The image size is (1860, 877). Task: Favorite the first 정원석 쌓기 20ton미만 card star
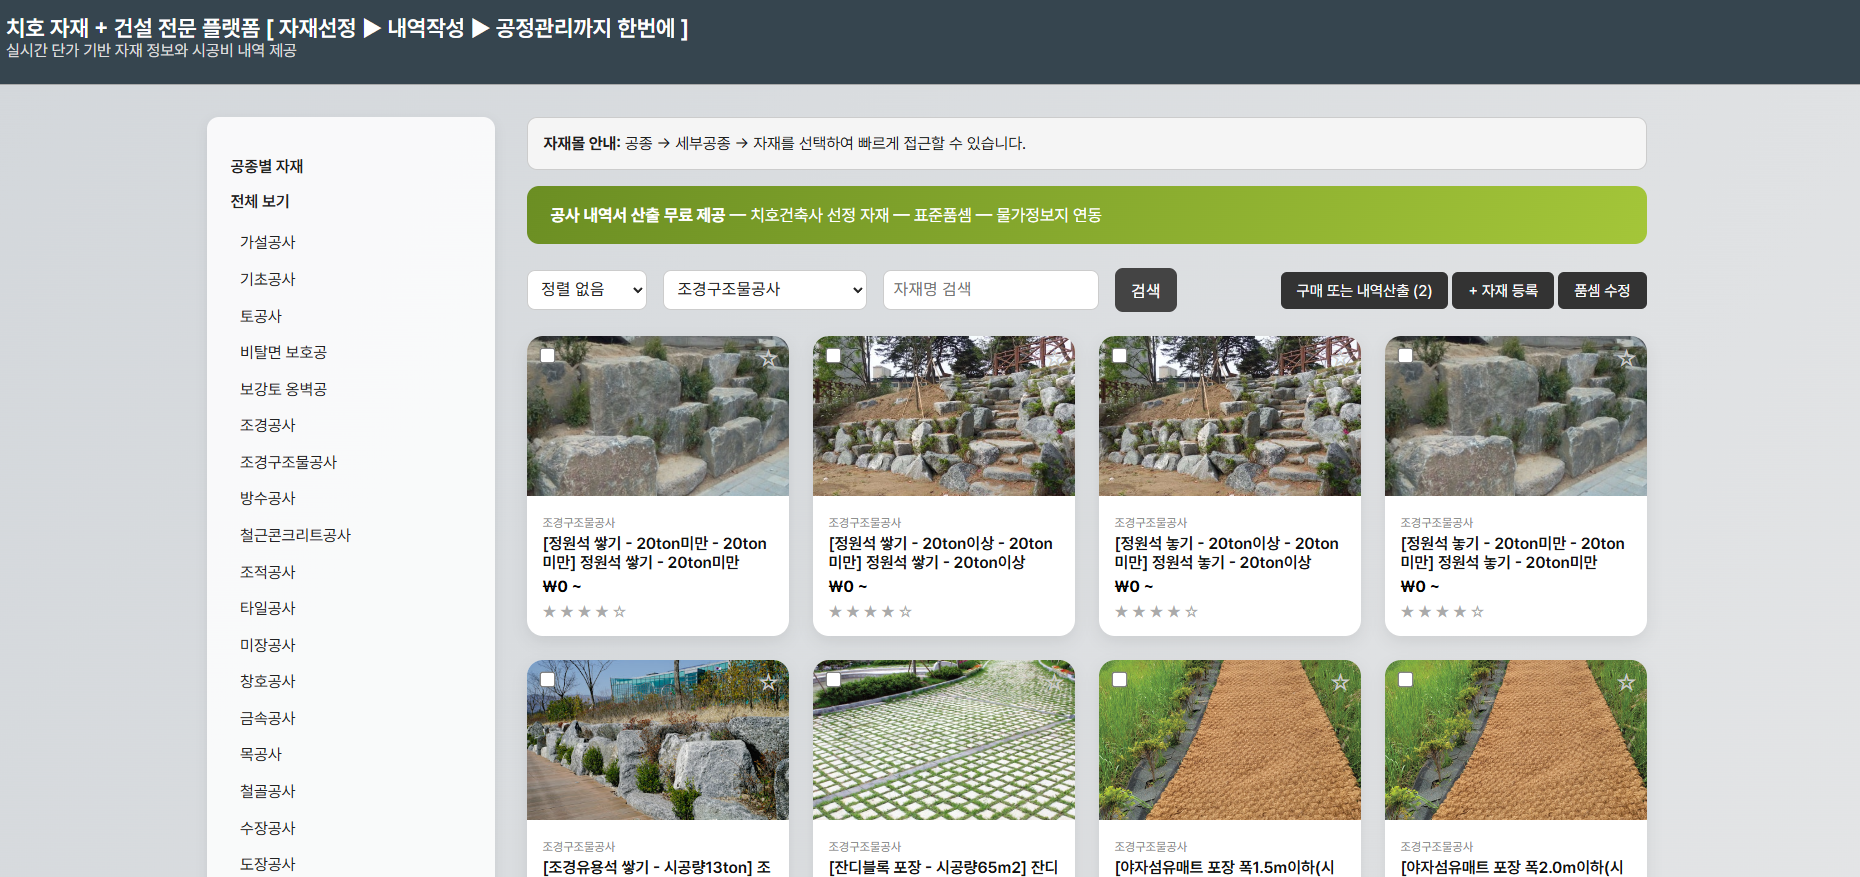(x=768, y=358)
